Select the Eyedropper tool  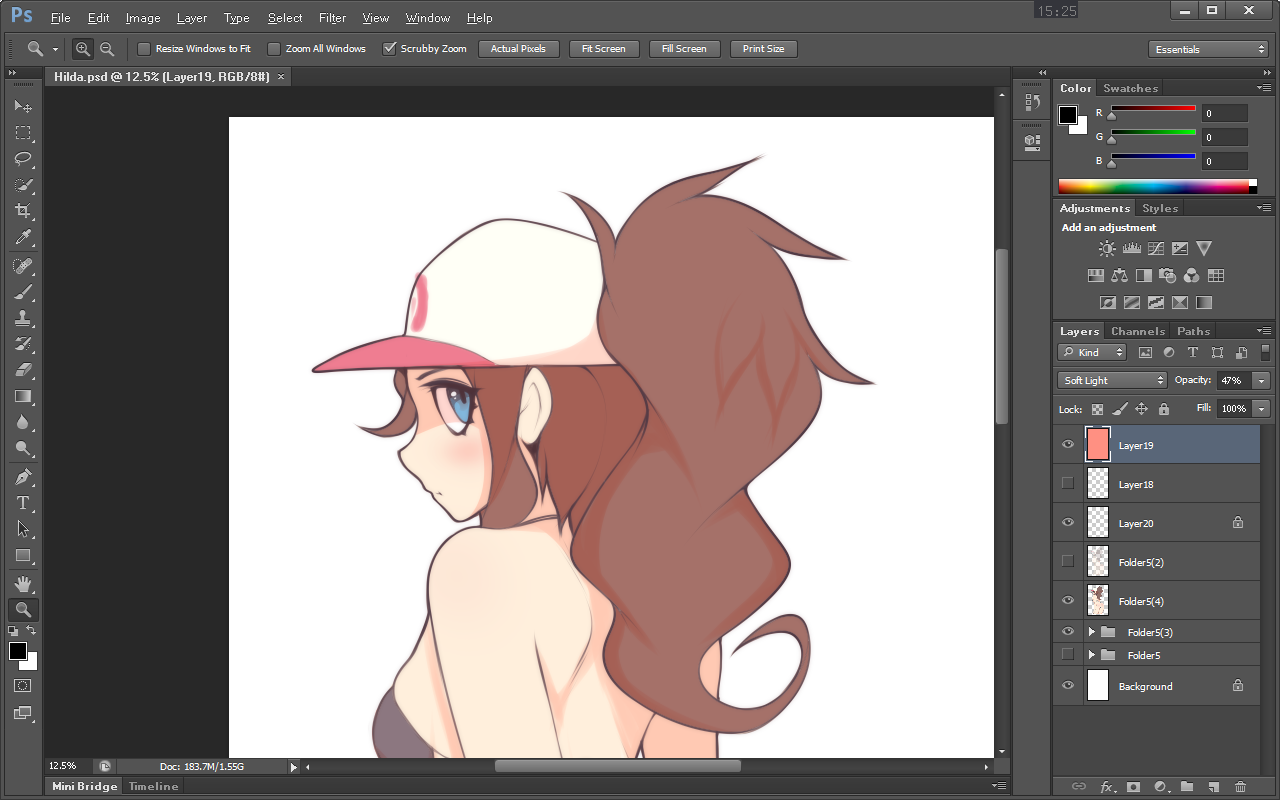click(22, 238)
